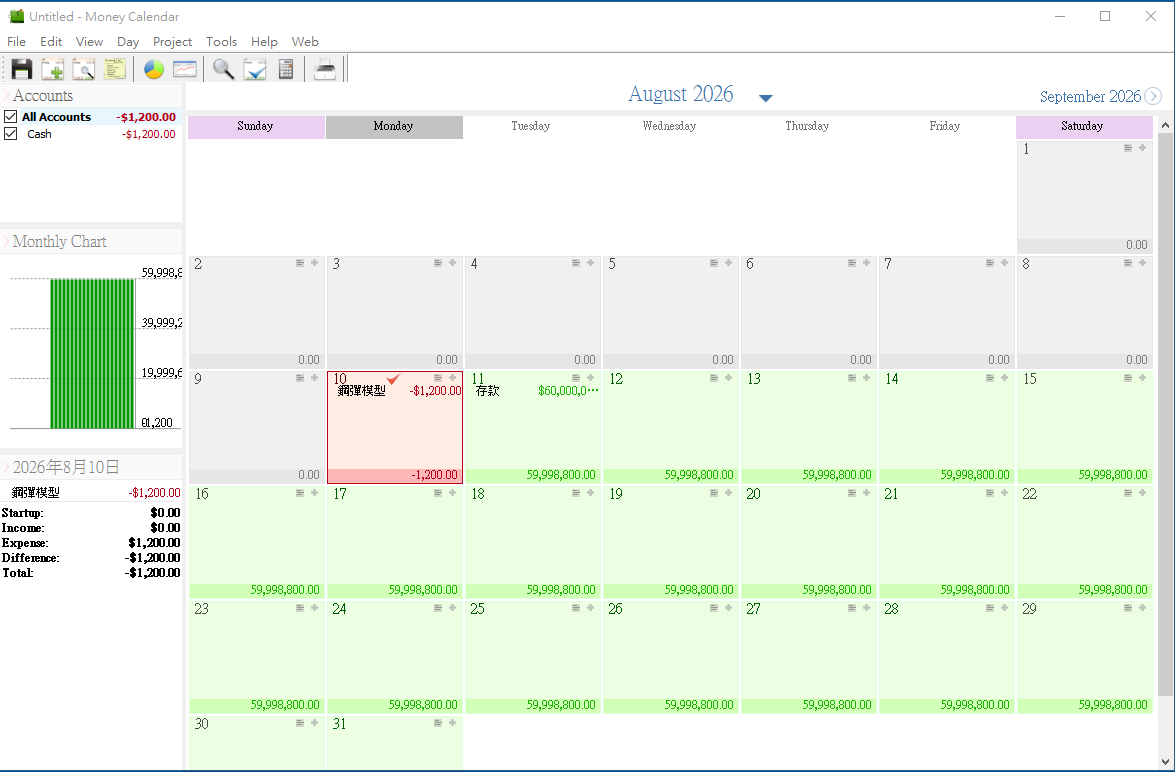
Task: Click the green bars in Monthly Chart
Action: (x=93, y=353)
